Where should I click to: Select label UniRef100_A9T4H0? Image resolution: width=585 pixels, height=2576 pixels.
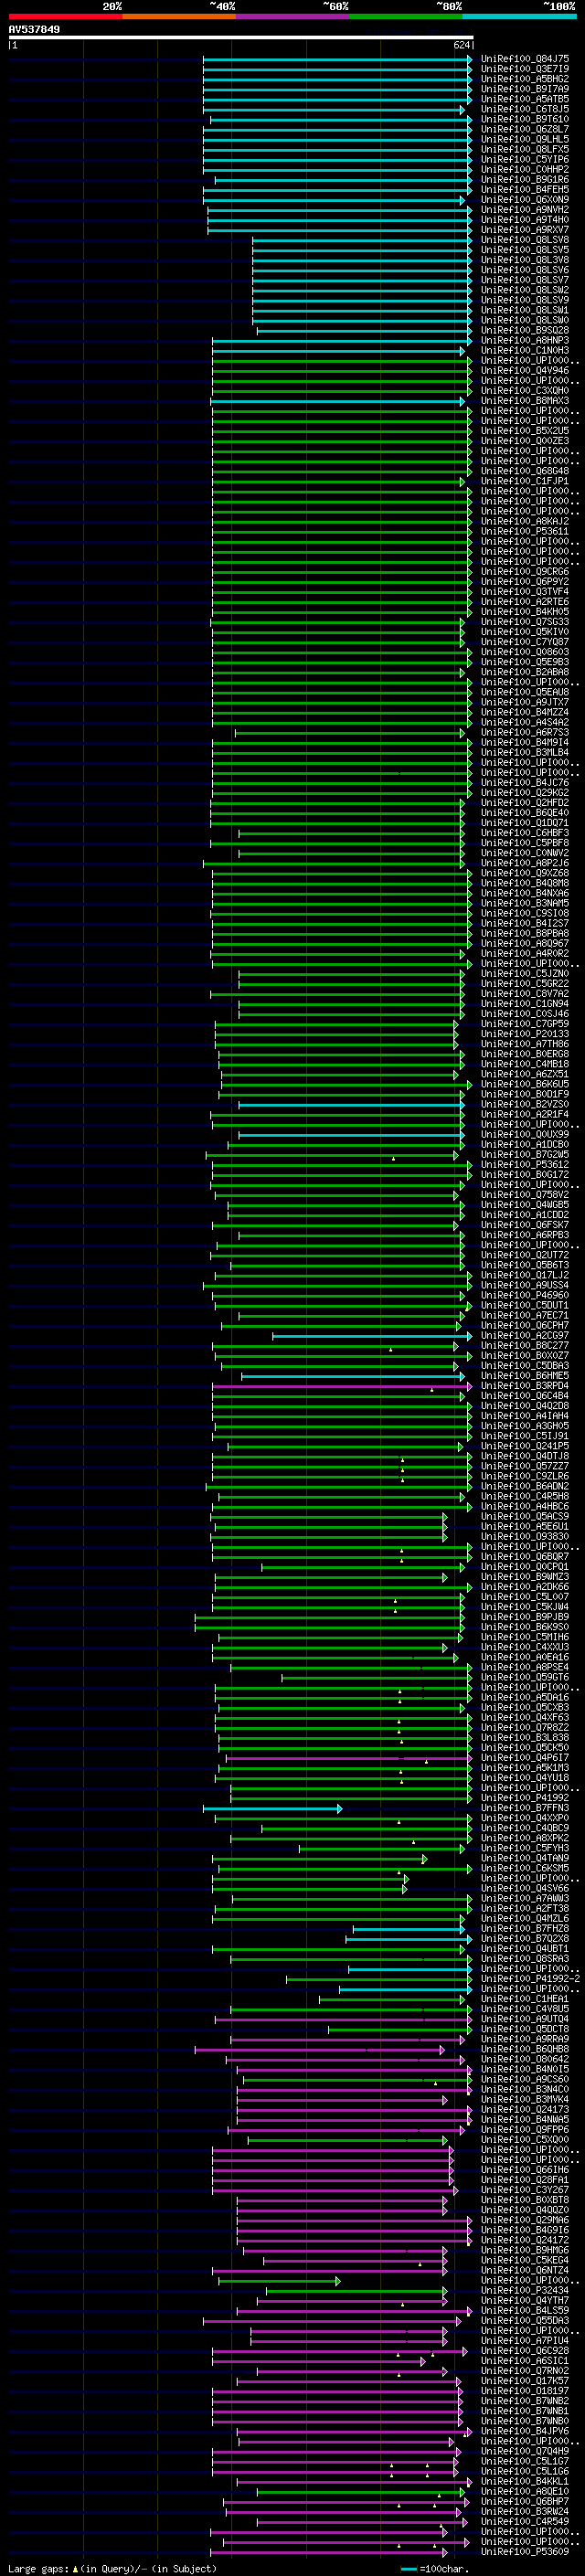tap(525, 220)
